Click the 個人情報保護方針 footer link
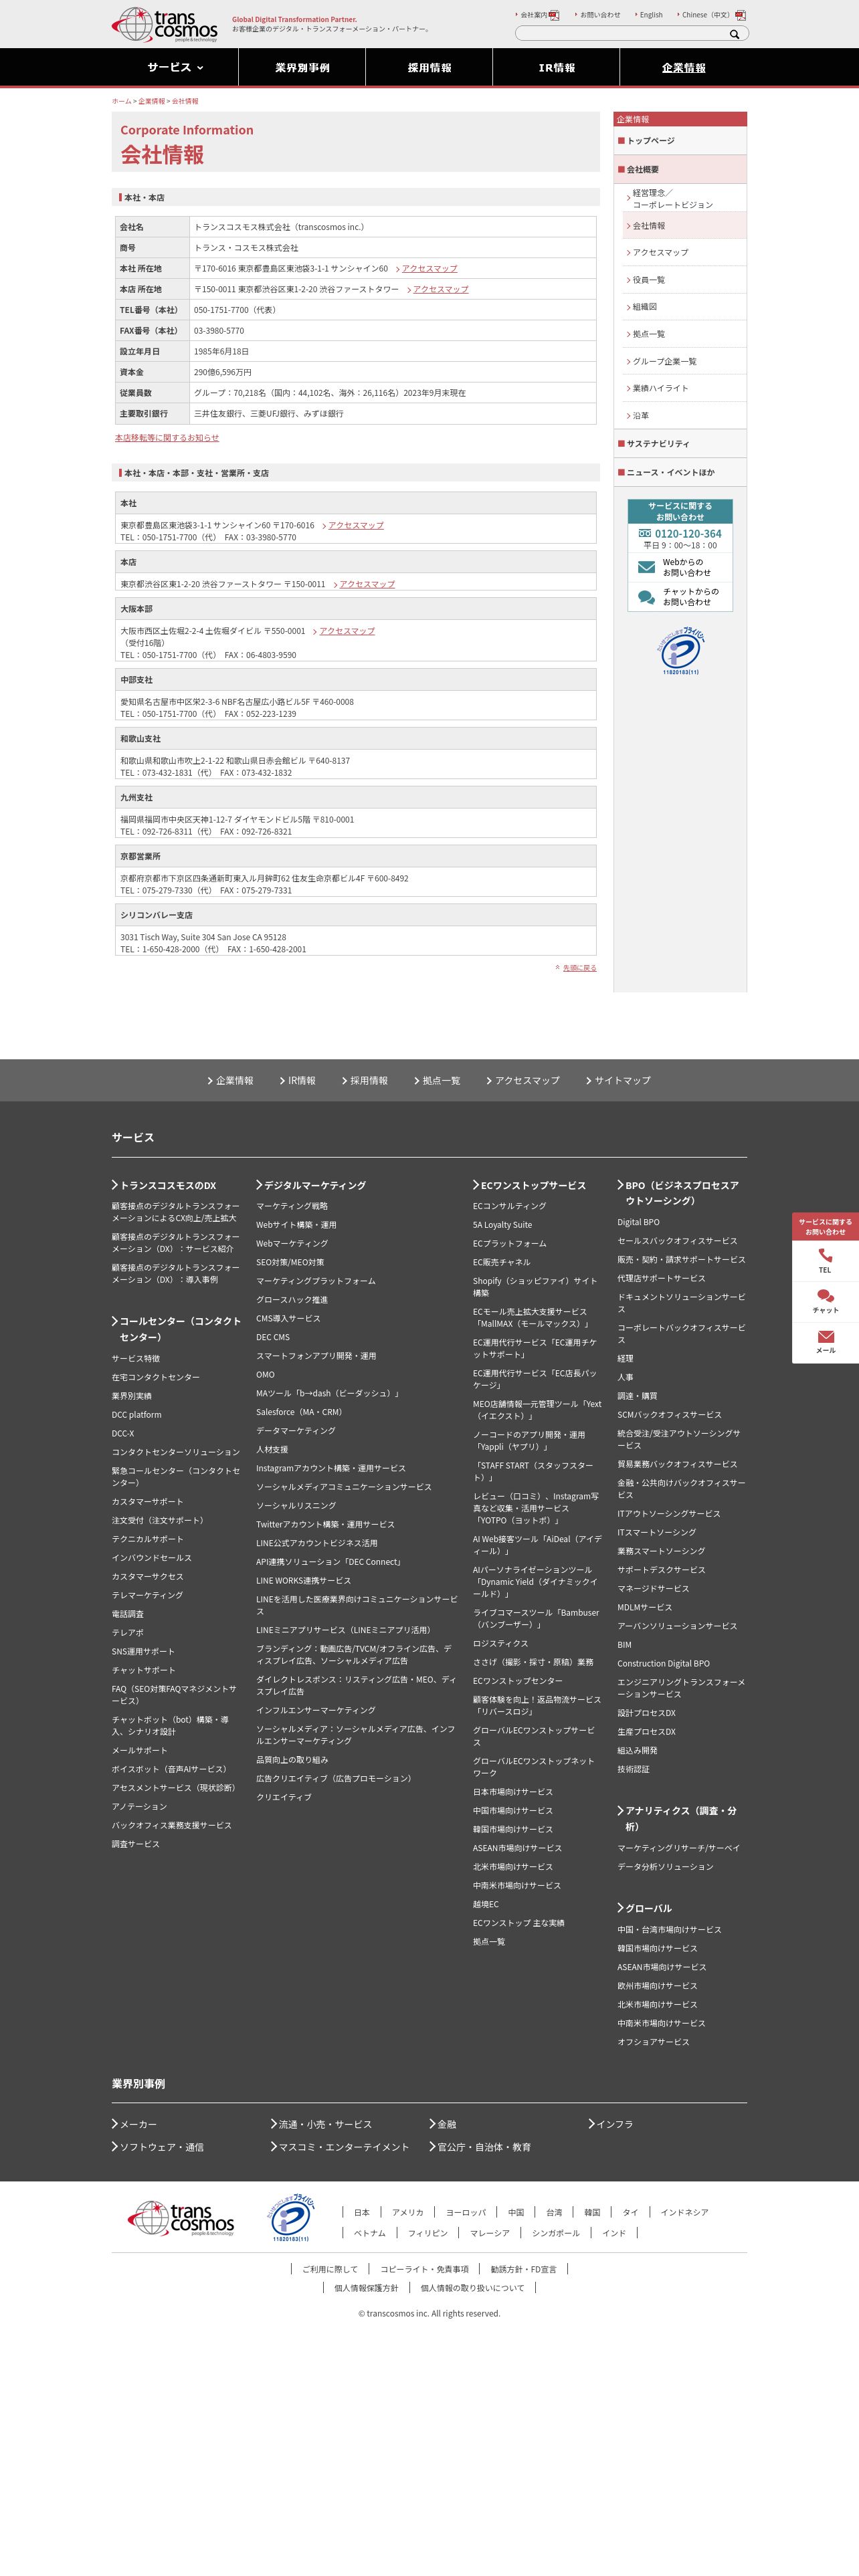 pyautogui.click(x=366, y=2288)
